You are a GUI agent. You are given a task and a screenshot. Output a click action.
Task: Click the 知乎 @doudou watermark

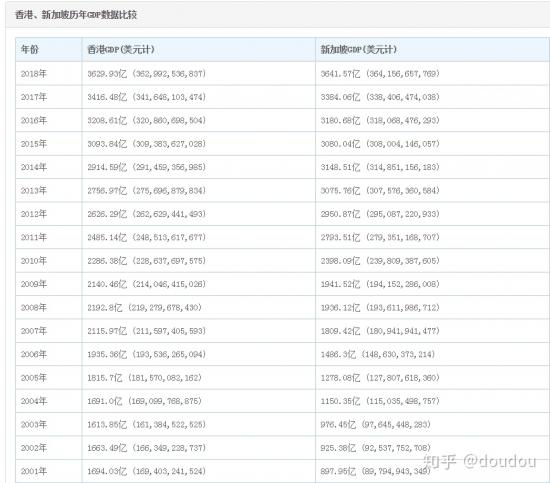click(x=480, y=461)
